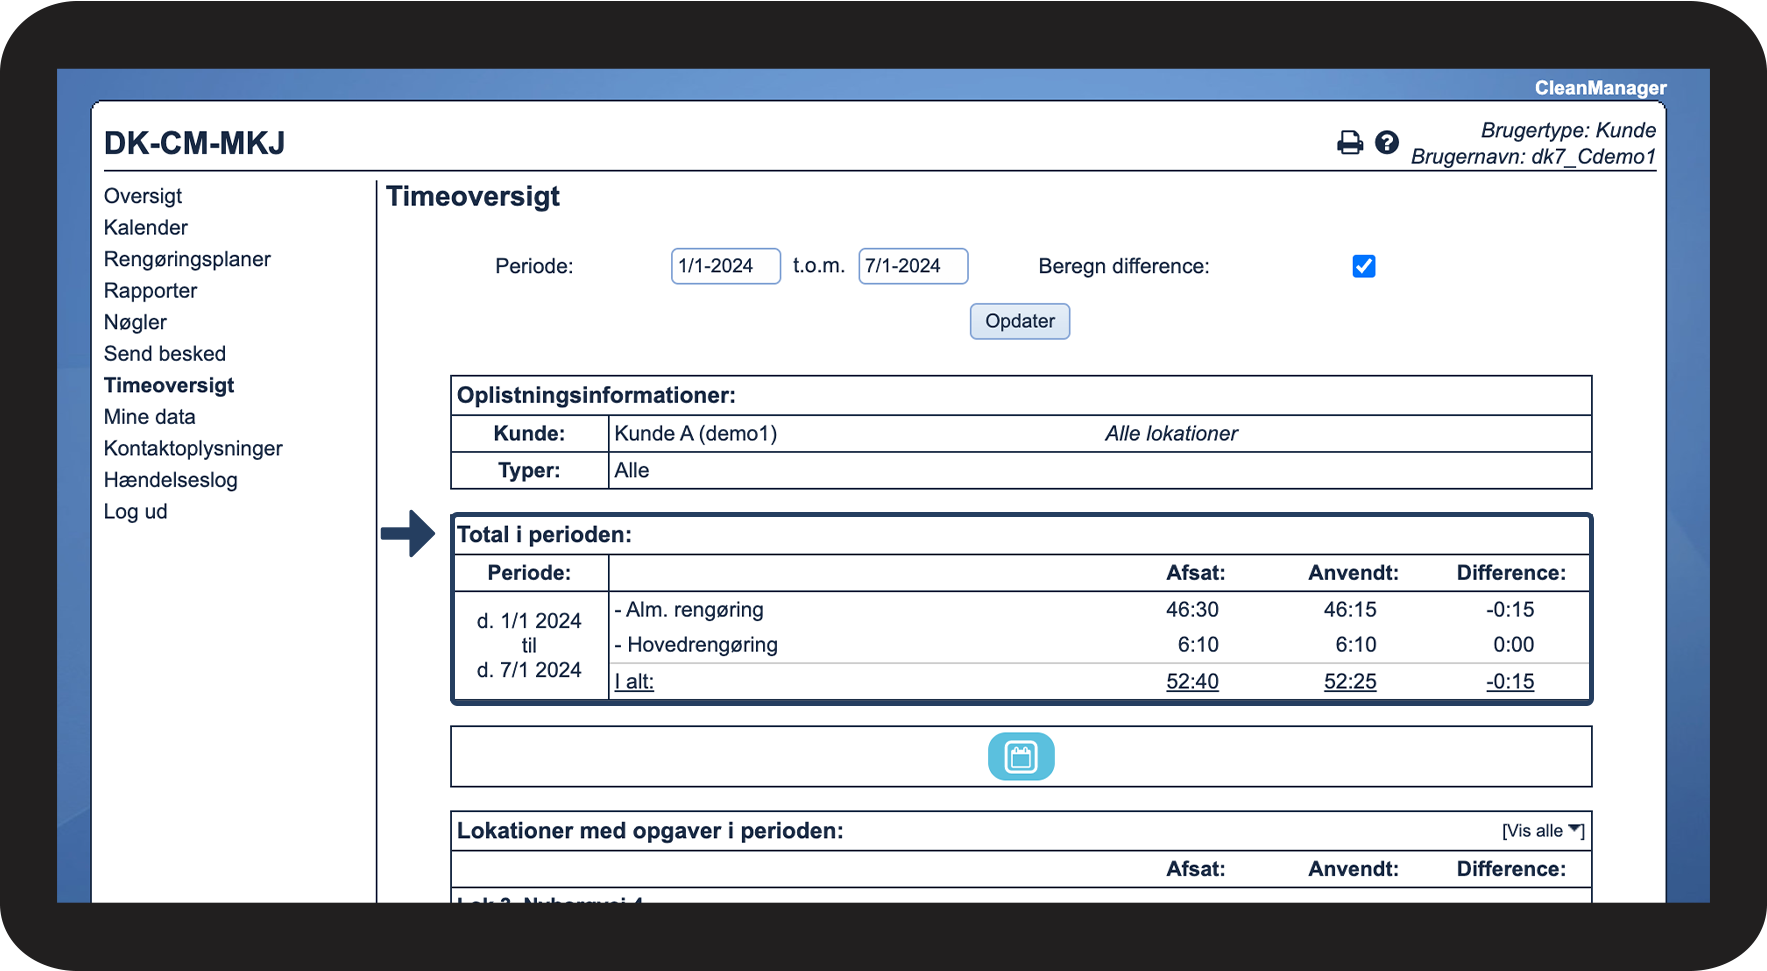Uncheck the Beregn difference checkbox
Image resolution: width=1767 pixels, height=971 pixels.
coord(1363,266)
